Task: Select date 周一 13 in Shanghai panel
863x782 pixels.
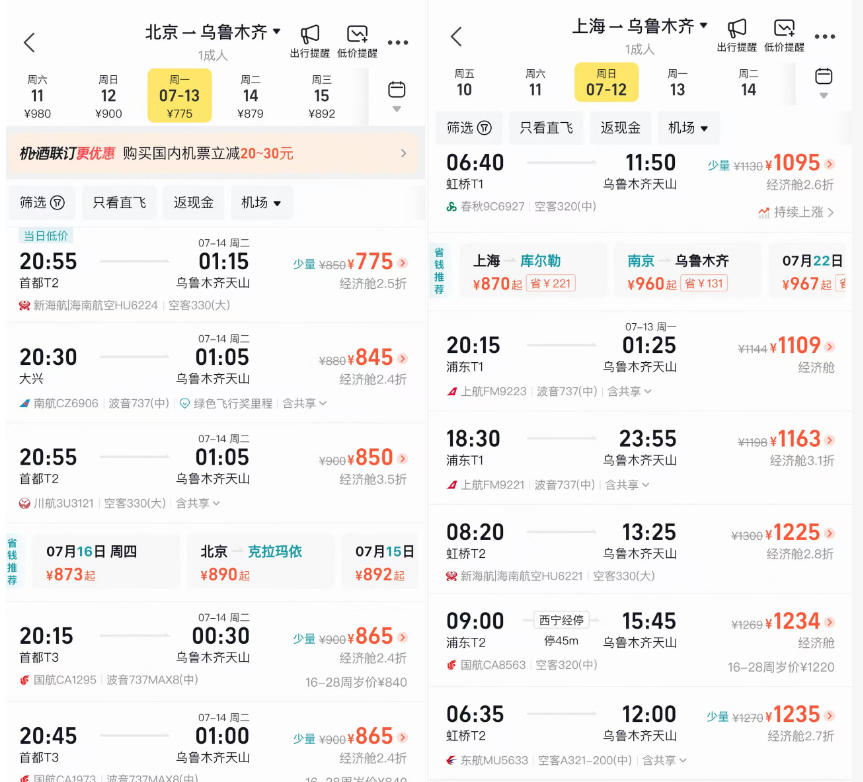Action: pos(678,83)
